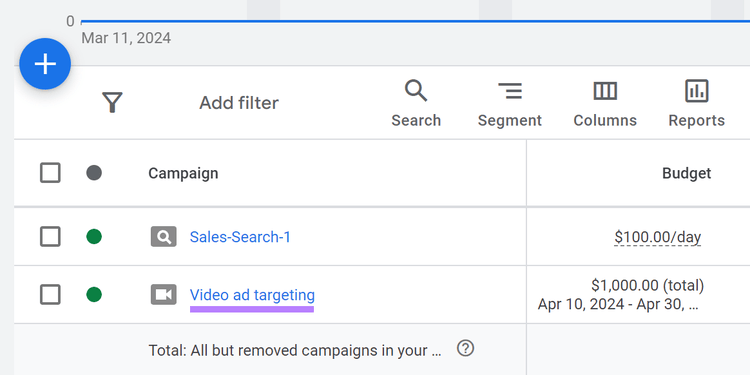Click the $1,000.00 (total) budget cell
The width and height of the screenshot is (750, 375).
[647, 286]
